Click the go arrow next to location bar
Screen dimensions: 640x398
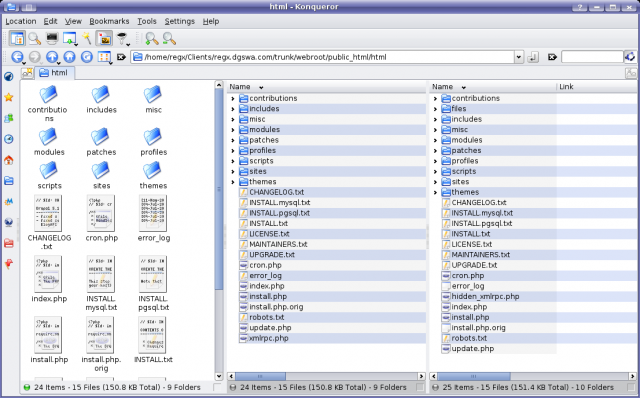click(x=533, y=57)
